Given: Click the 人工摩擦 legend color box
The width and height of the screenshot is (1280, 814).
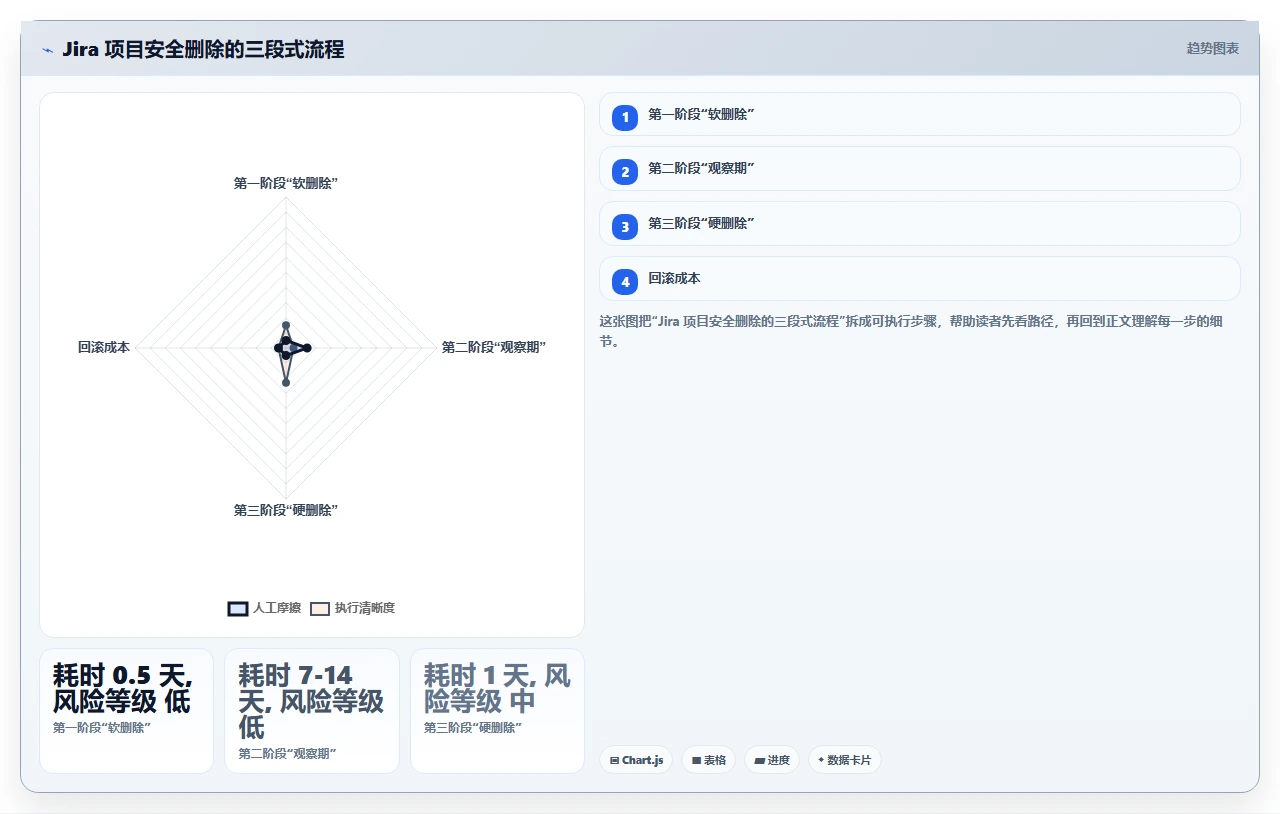Looking at the screenshot, I should 238,608.
